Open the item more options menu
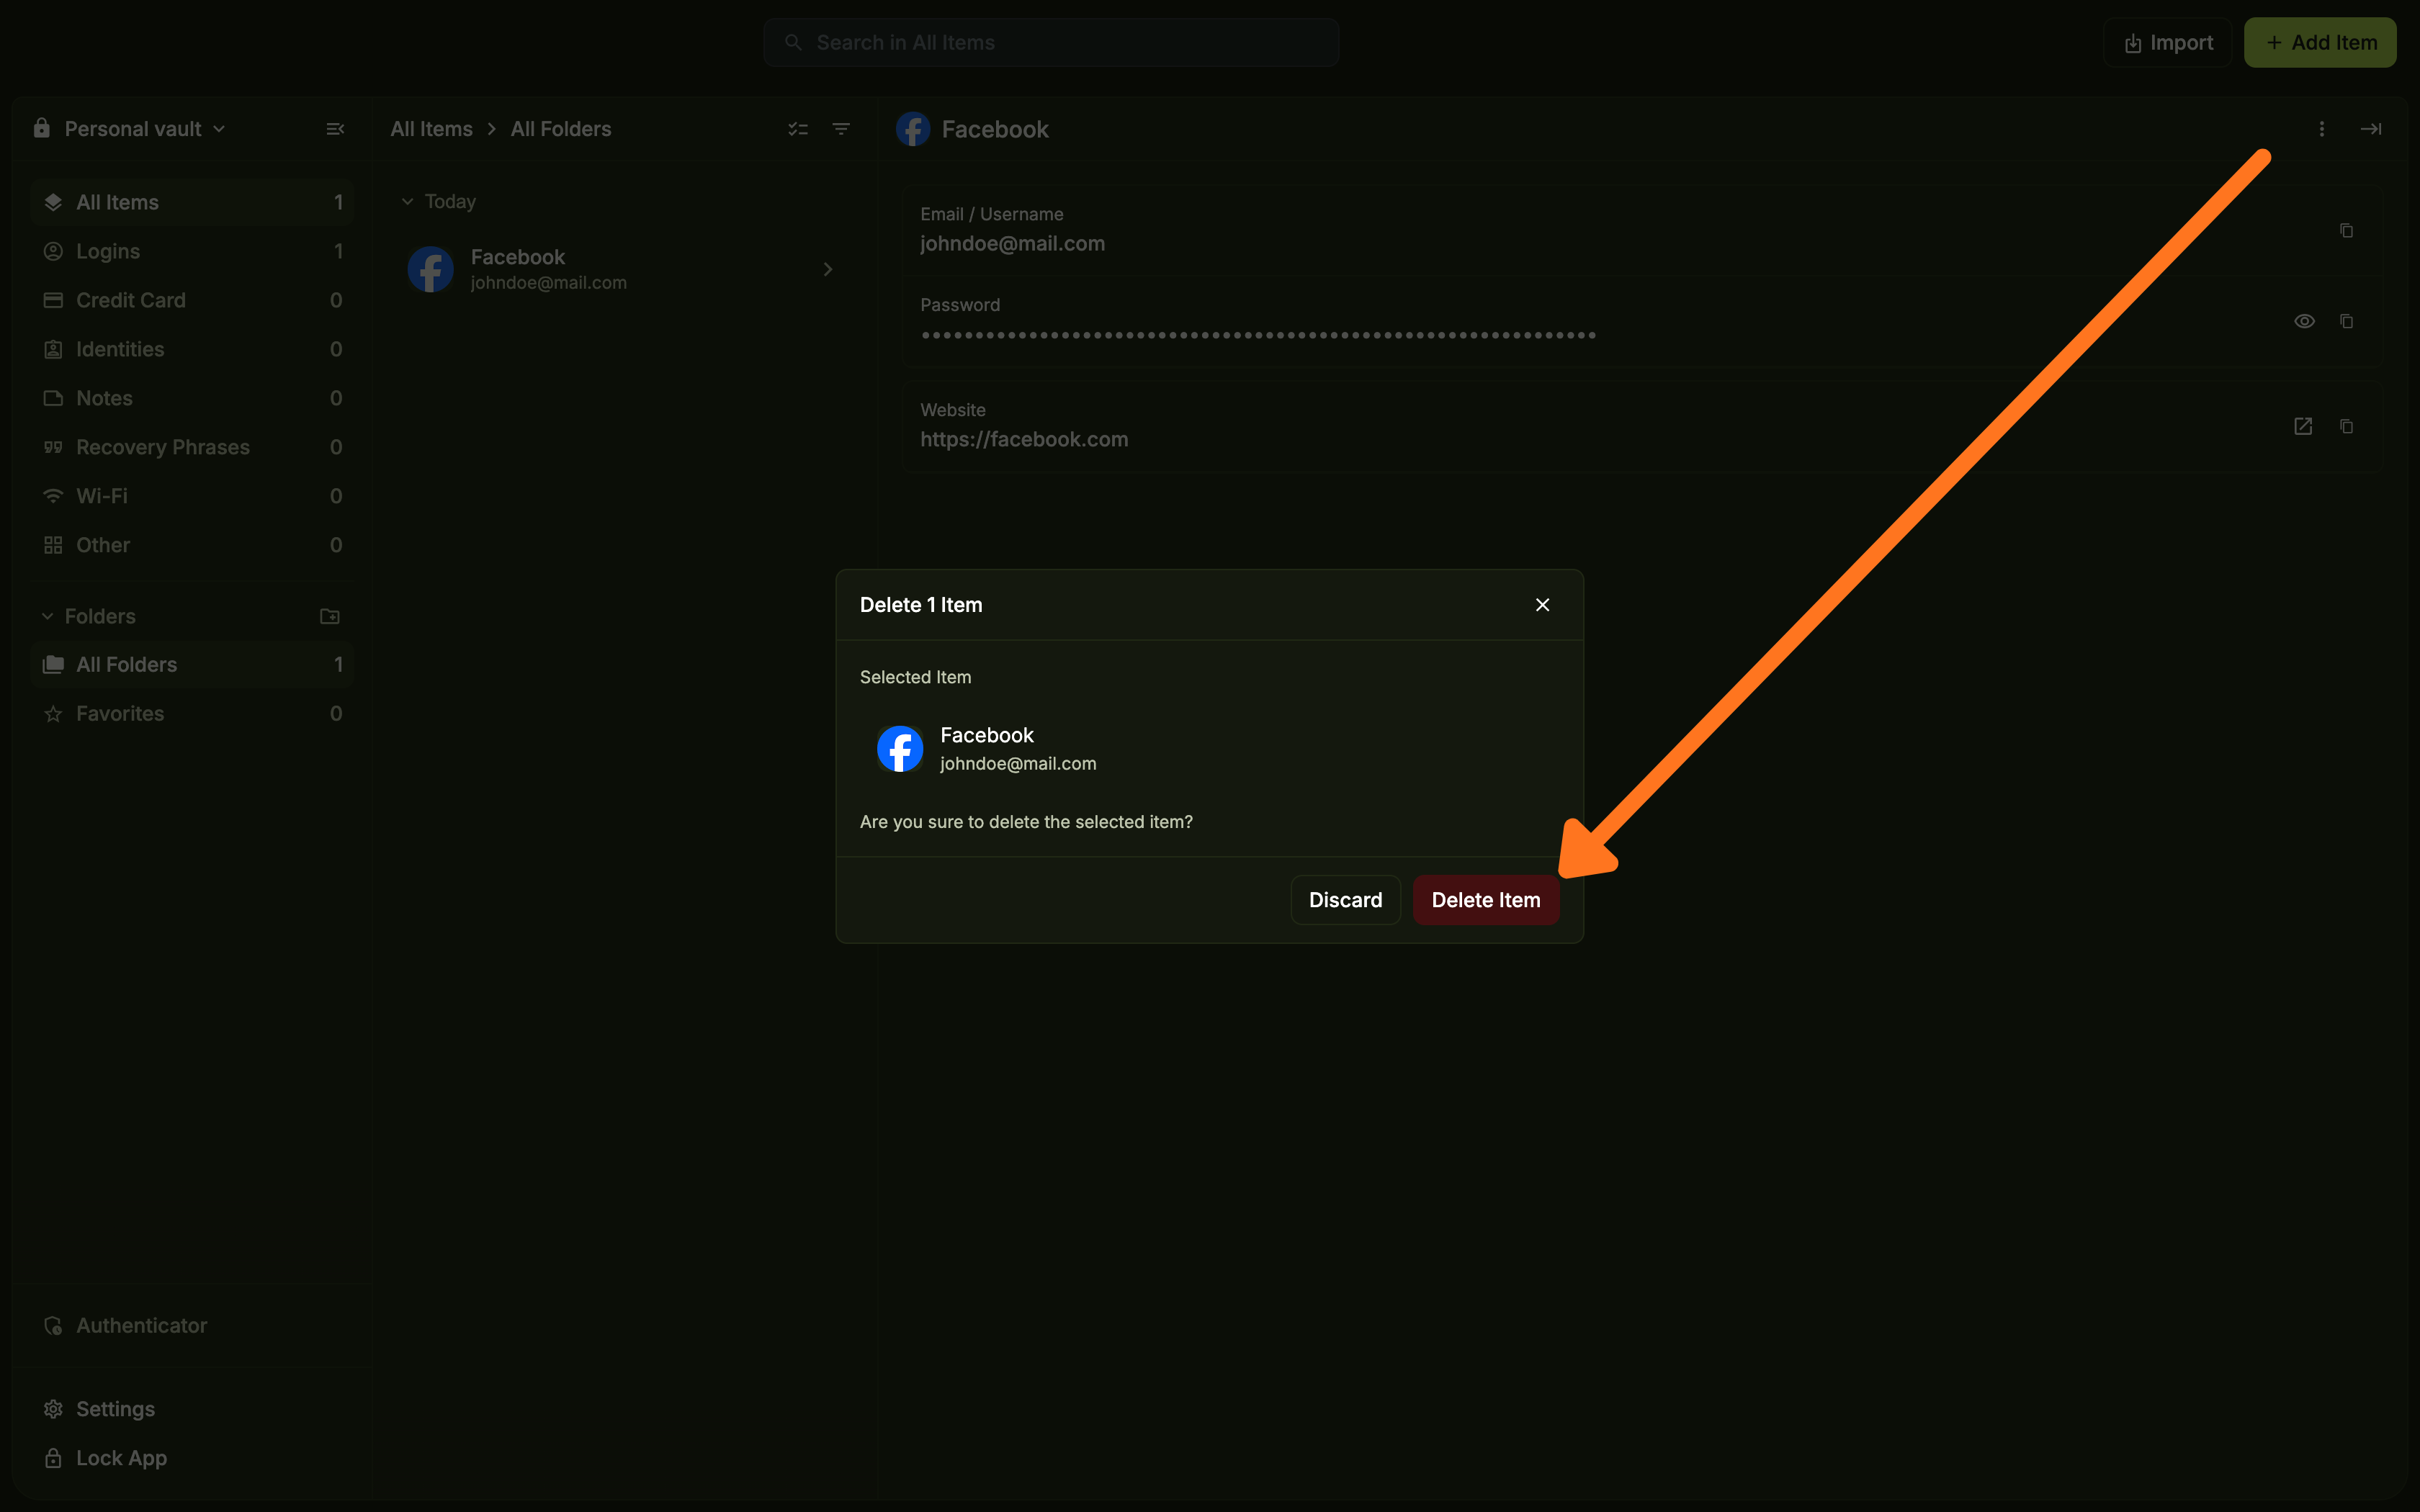This screenshot has width=2420, height=1512. 2322,129
